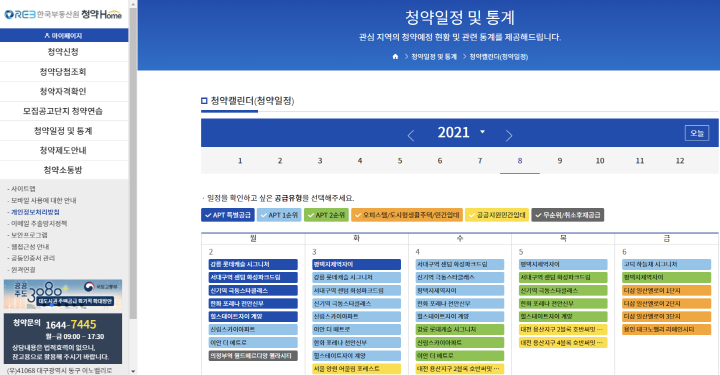
Task: Open the 청약소통방 menu
Action: coord(63,170)
